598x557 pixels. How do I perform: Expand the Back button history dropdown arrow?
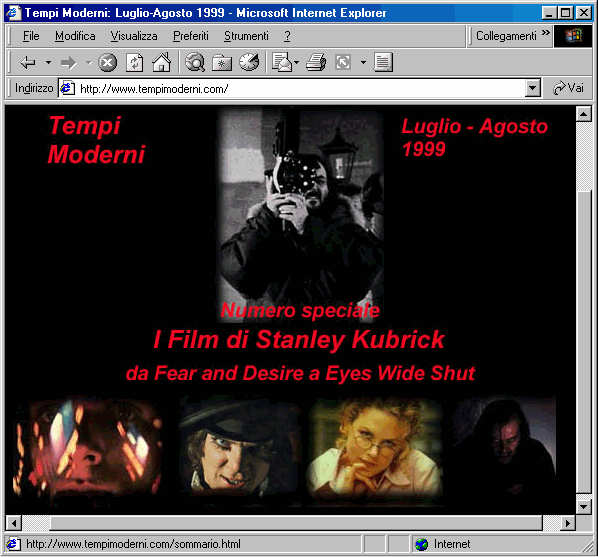click(x=48, y=62)
